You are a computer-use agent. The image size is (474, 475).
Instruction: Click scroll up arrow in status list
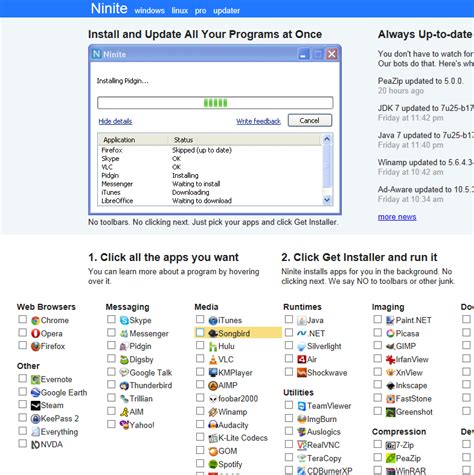pos(327,139)
